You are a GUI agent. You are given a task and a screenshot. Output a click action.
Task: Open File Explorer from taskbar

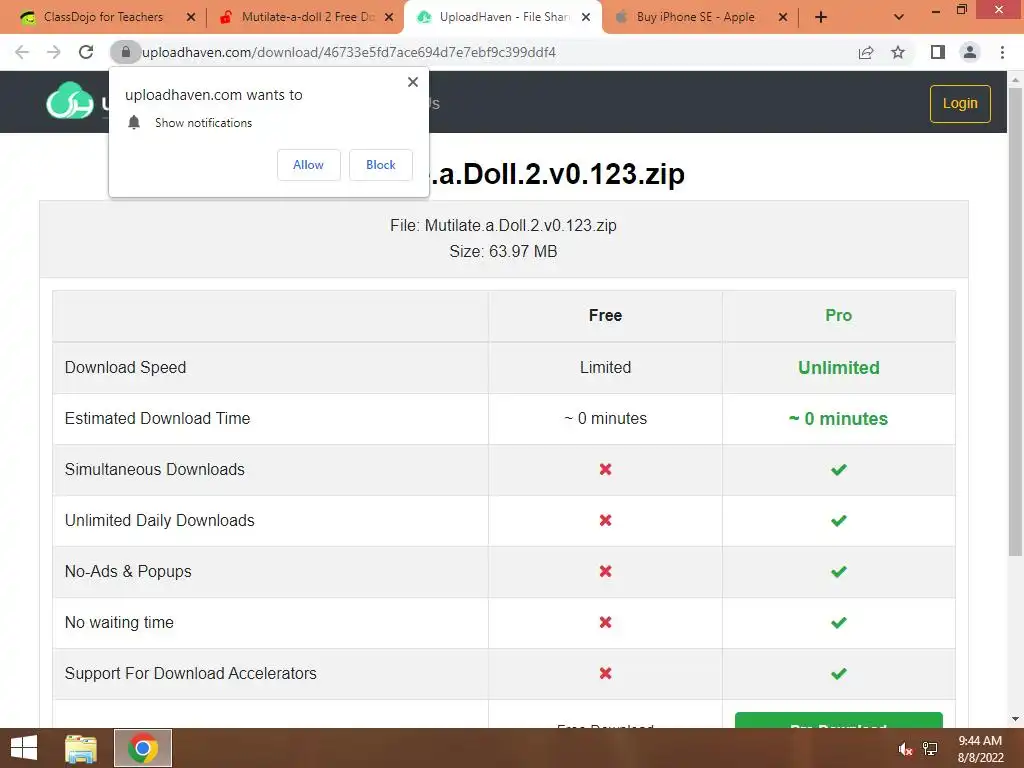click(x=81, y=748)
